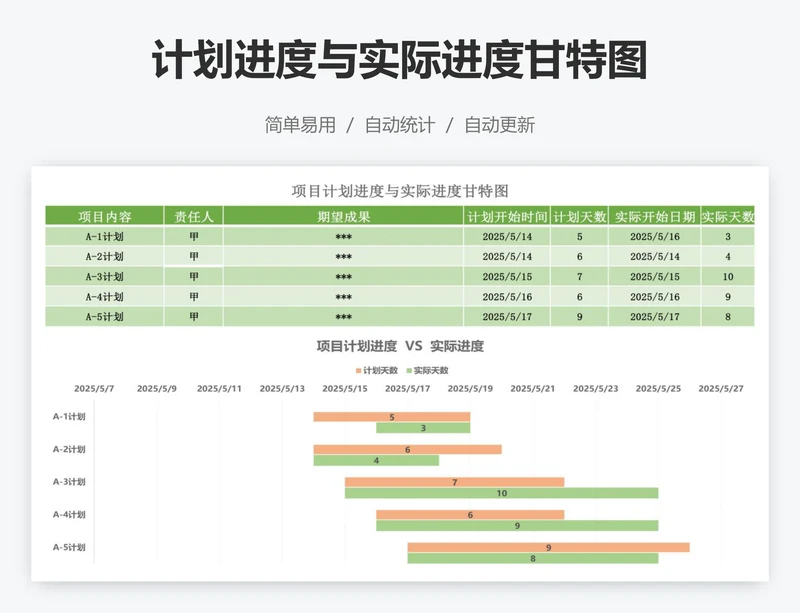Image resolution: width=800 pixels, height=613 pixels.
Task: Select the 期望成果 header cell
Action: click(x=343, y=216)
